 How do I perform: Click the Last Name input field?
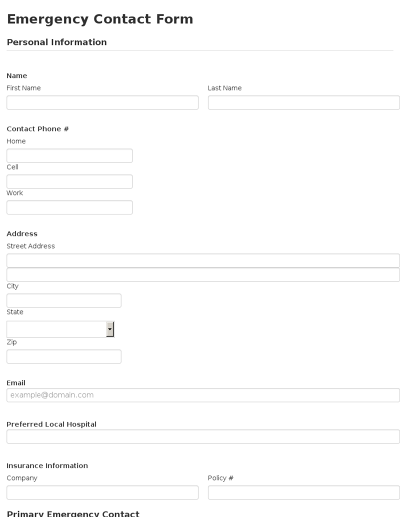click(x=304, y=103)
